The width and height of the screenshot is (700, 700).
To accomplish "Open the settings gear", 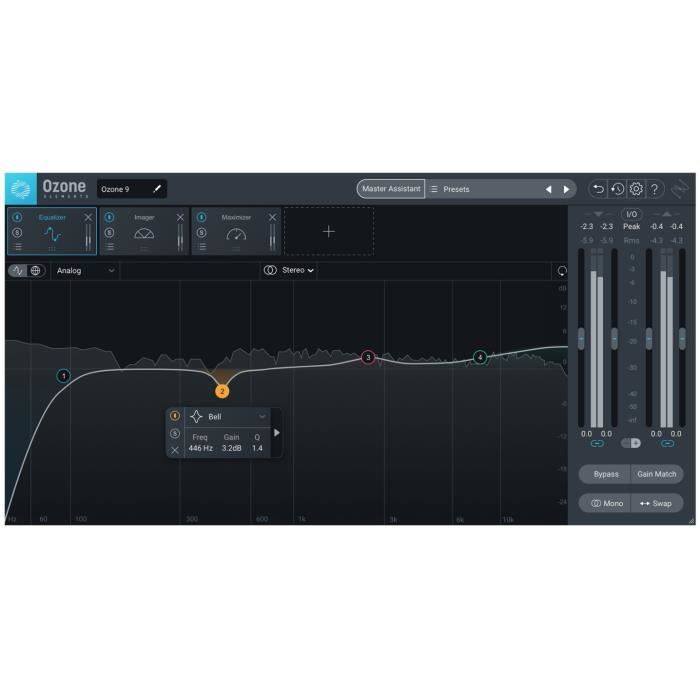I will point(636,189).
